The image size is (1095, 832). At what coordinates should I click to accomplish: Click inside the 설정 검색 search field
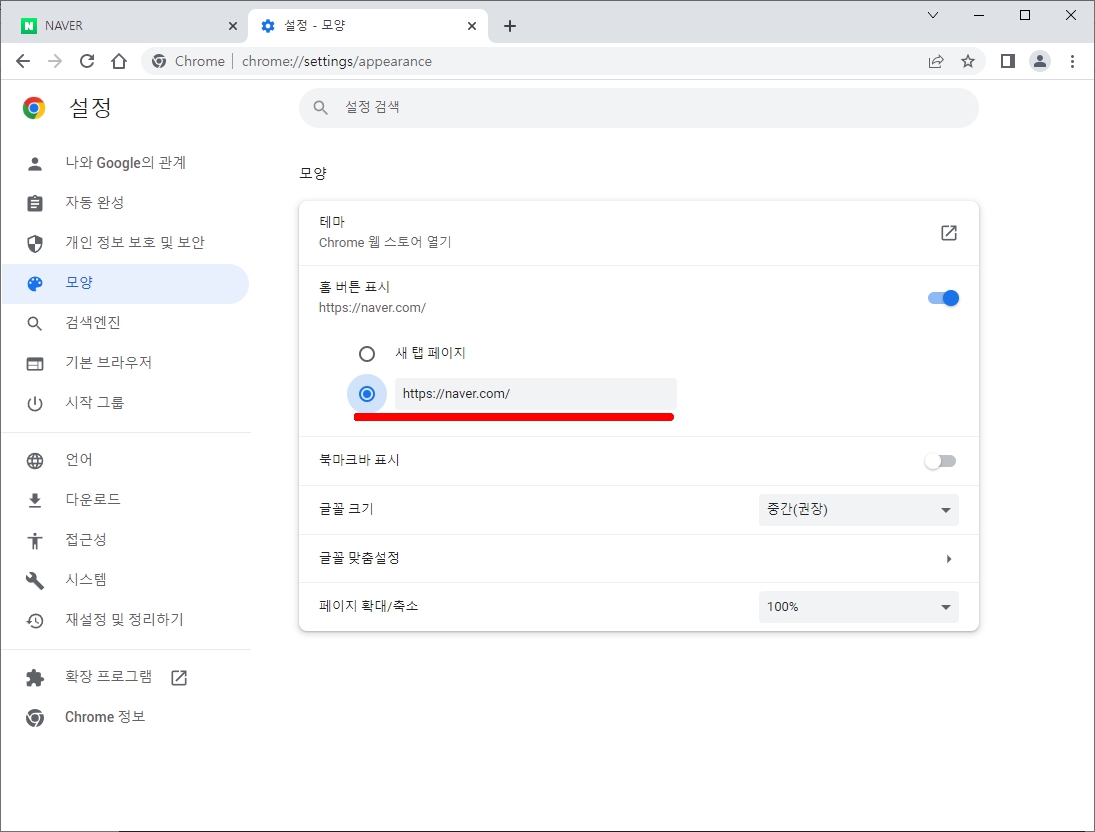click(638, 108)
